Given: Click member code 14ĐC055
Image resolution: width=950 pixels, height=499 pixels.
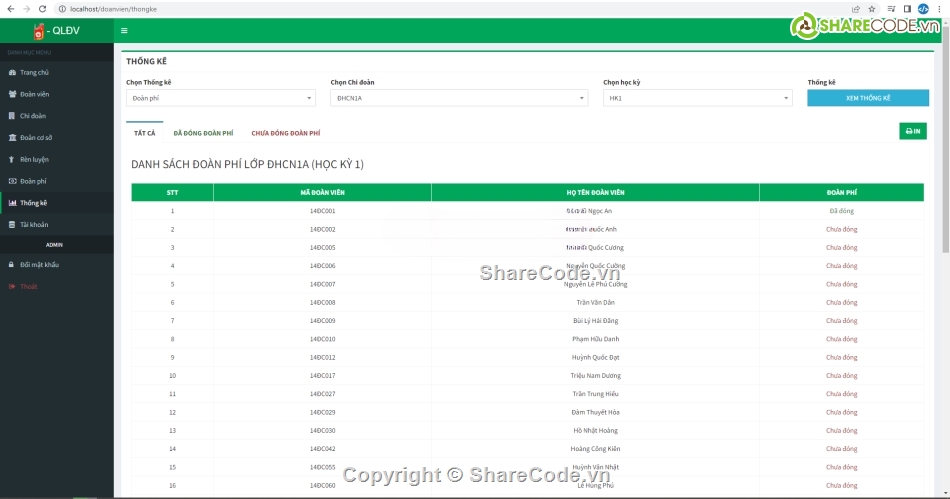Looking at the screenshot, I should click(x=322, y=468).
